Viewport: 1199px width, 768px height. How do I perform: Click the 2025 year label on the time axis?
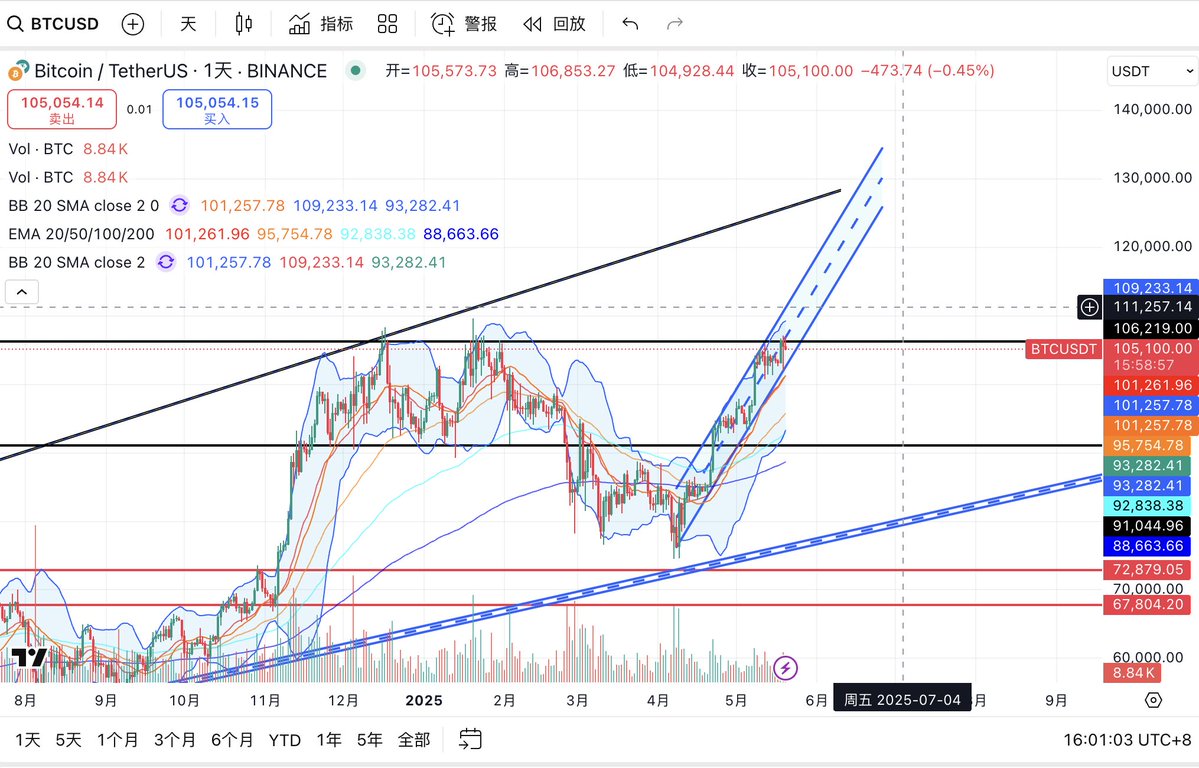click(424, 700)
